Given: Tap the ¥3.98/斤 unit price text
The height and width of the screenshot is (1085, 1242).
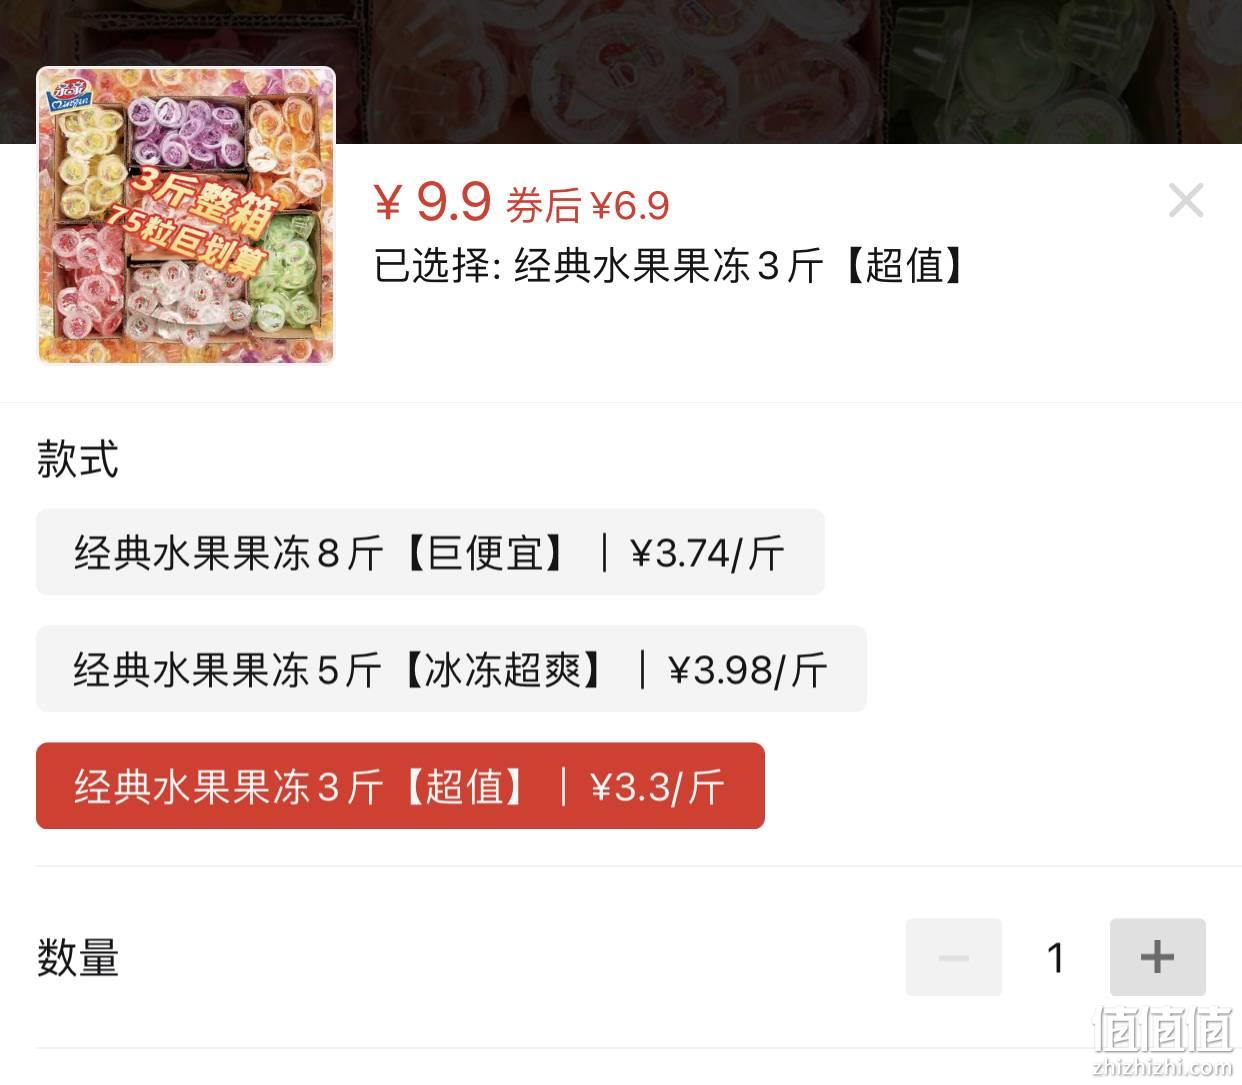Looking at the screenshot, I should pyautogui.click(x=748, y=670).
